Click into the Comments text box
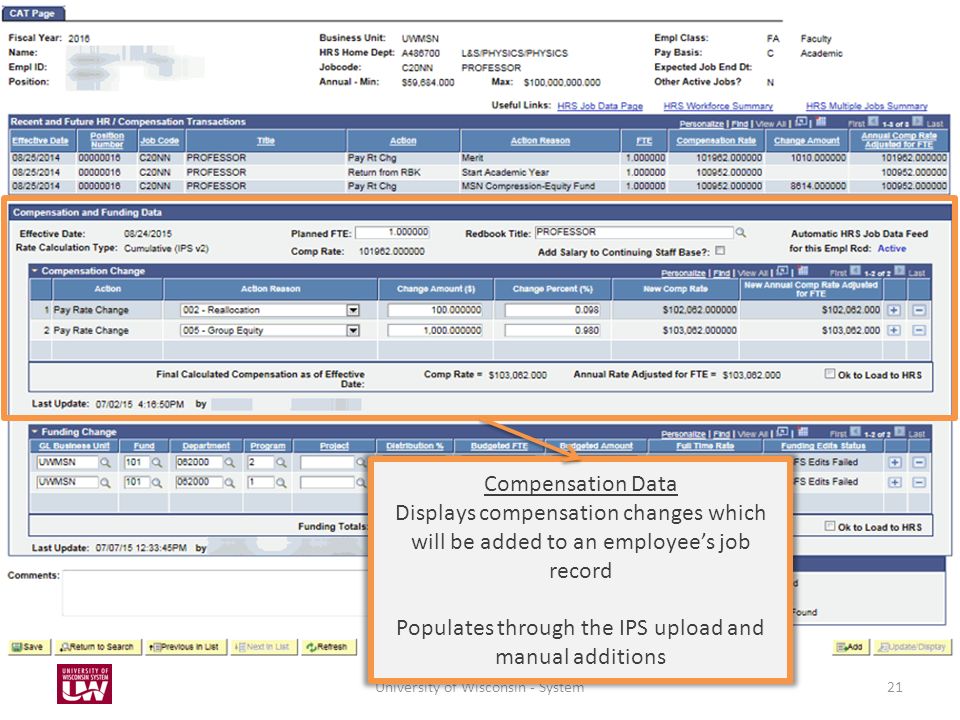The height and width of the screenshot is (720, 960). pyautogui.click(x=216, y=593)
